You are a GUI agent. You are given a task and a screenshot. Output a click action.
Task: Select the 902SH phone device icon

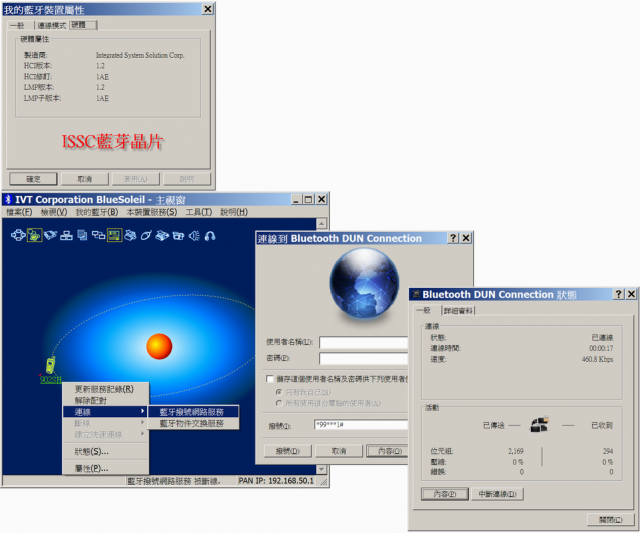(50, 365)
